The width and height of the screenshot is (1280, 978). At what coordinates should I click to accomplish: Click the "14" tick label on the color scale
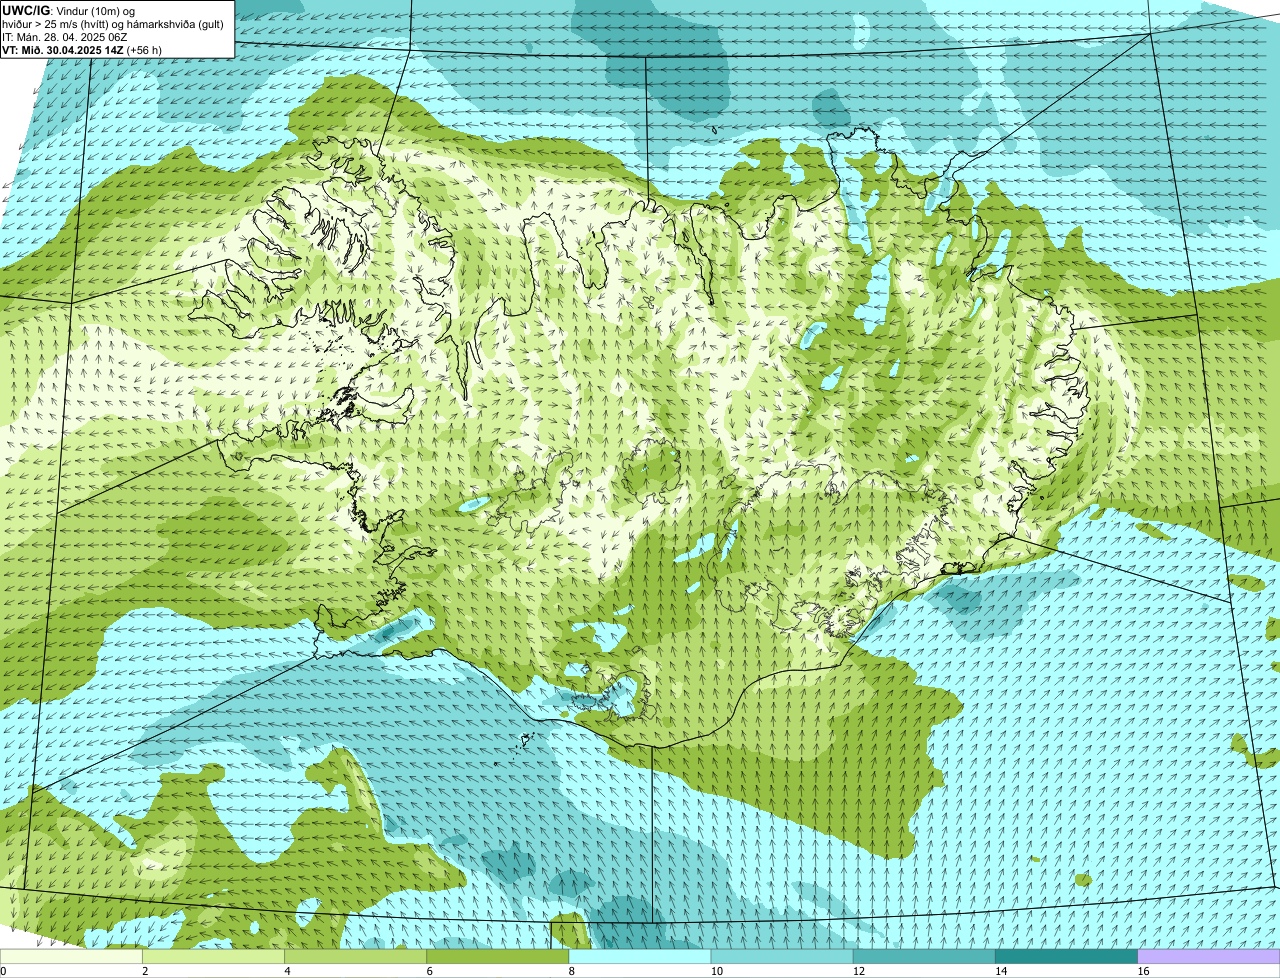point(1001,971)
